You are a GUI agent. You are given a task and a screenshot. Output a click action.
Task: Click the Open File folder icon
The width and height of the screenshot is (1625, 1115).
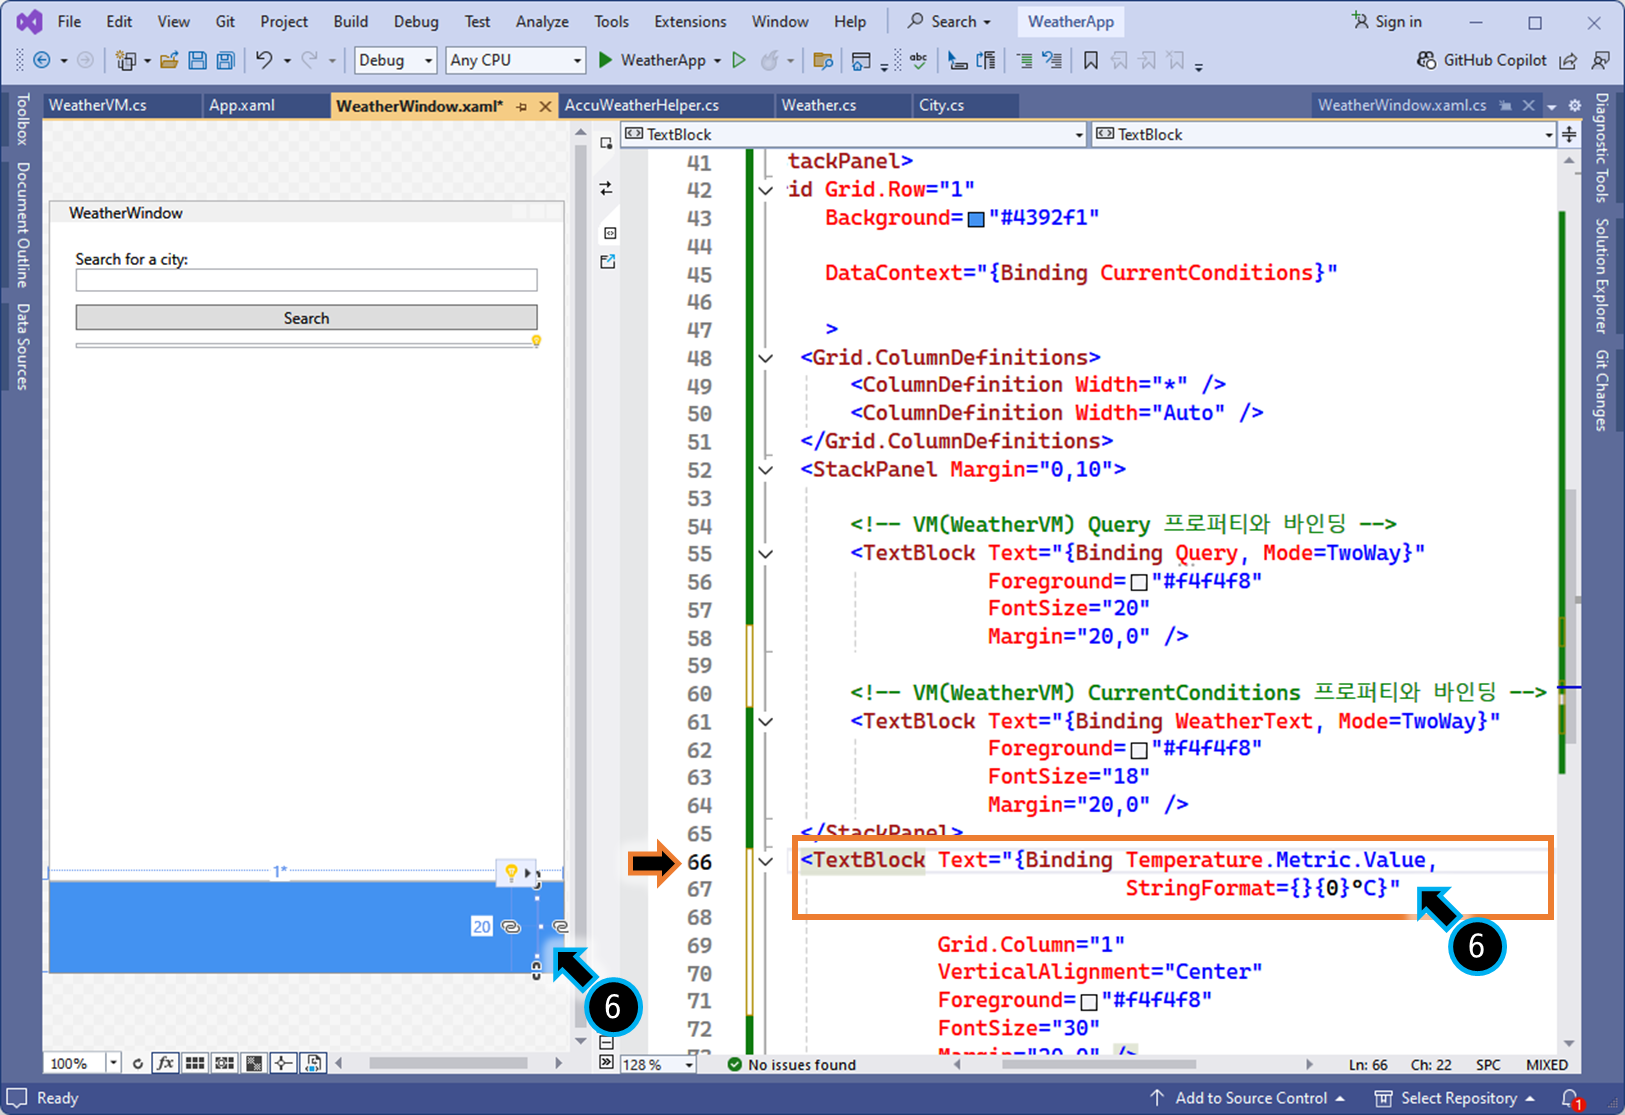coord(169,60)
